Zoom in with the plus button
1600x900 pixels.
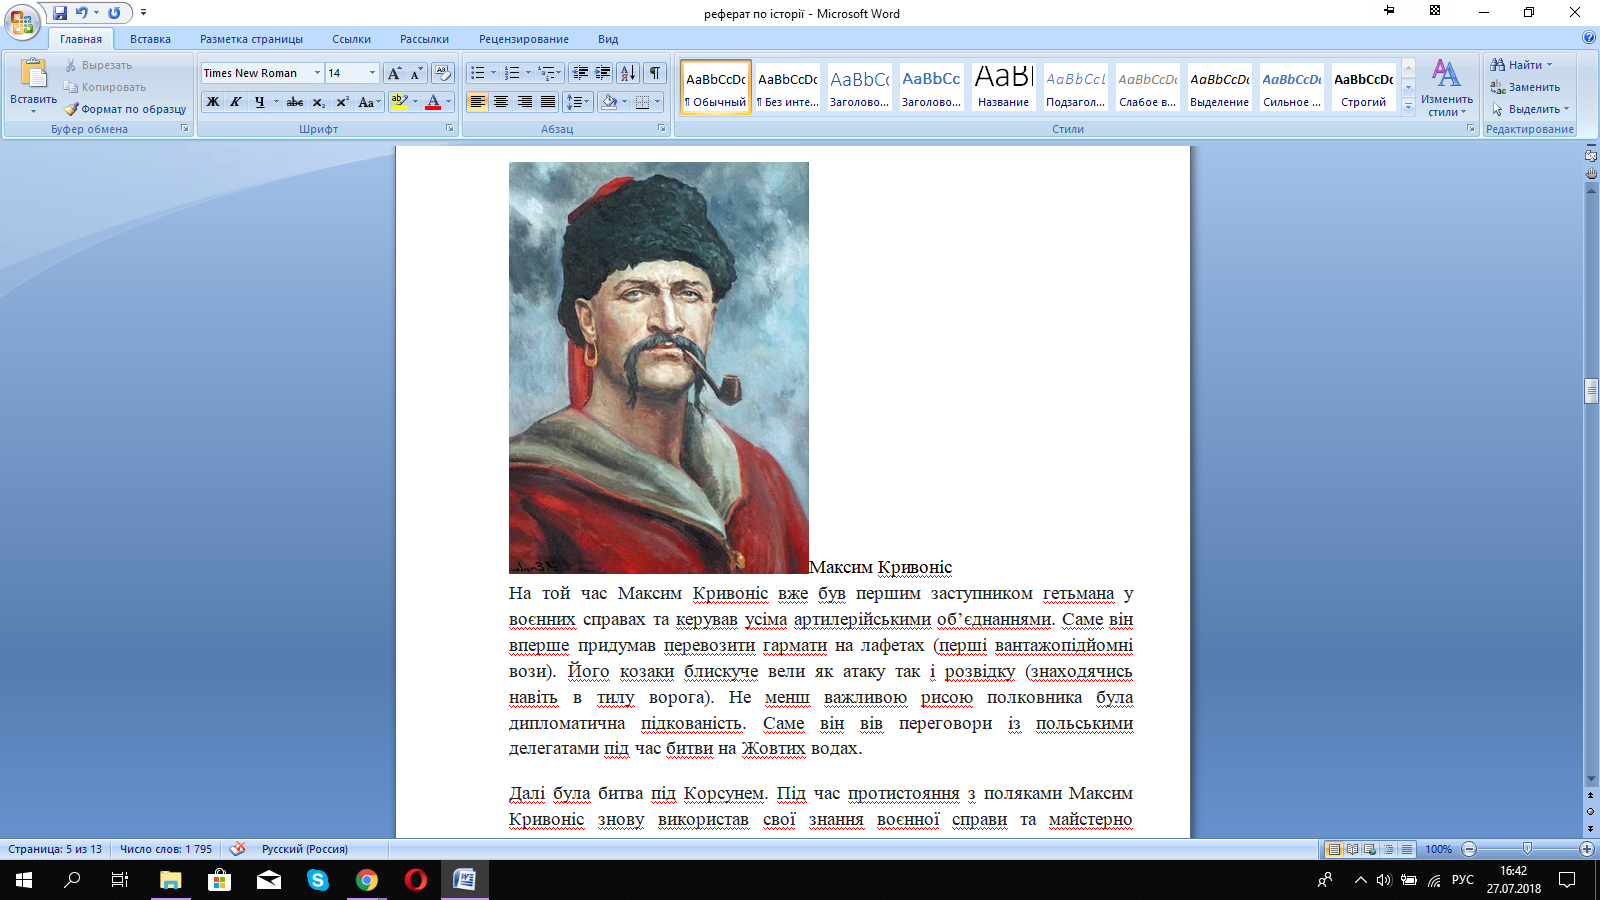[1586, 849]
